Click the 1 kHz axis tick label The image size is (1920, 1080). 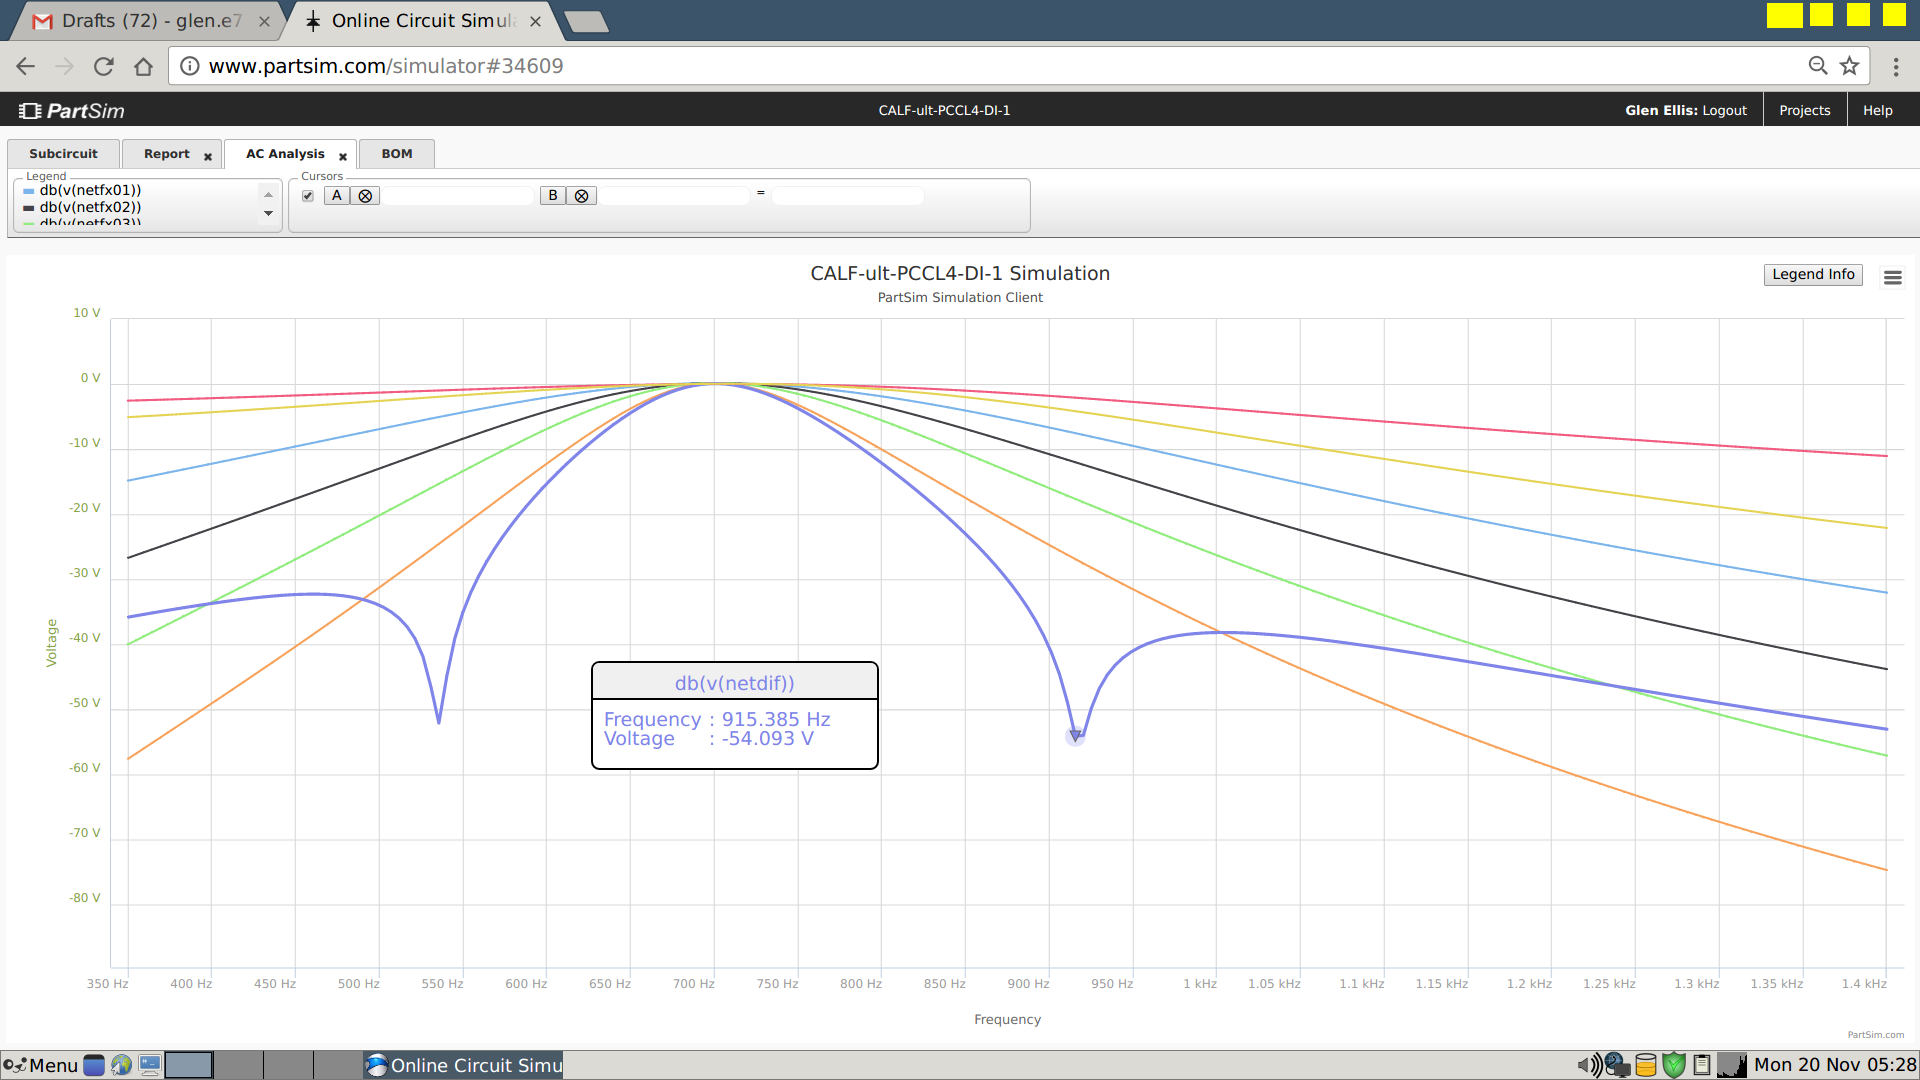click(x=1200, y=984)
